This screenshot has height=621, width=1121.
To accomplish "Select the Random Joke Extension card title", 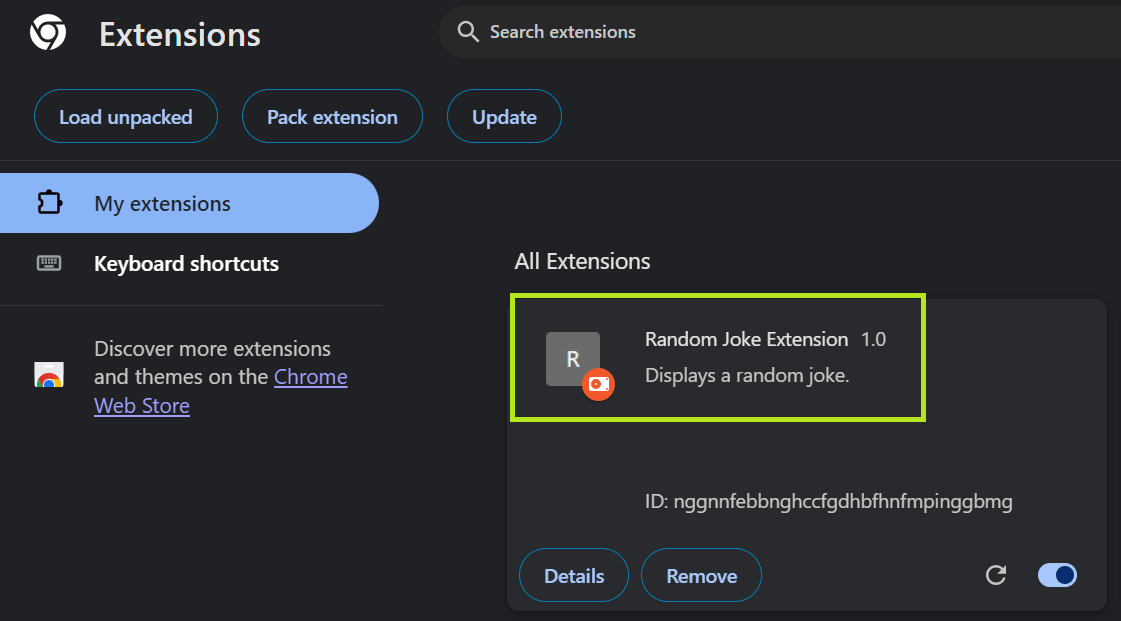I will 746,339.
